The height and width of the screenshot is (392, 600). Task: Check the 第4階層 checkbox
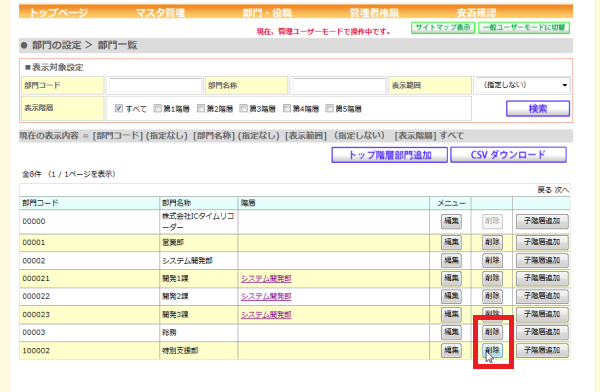[x=287, y=108]
